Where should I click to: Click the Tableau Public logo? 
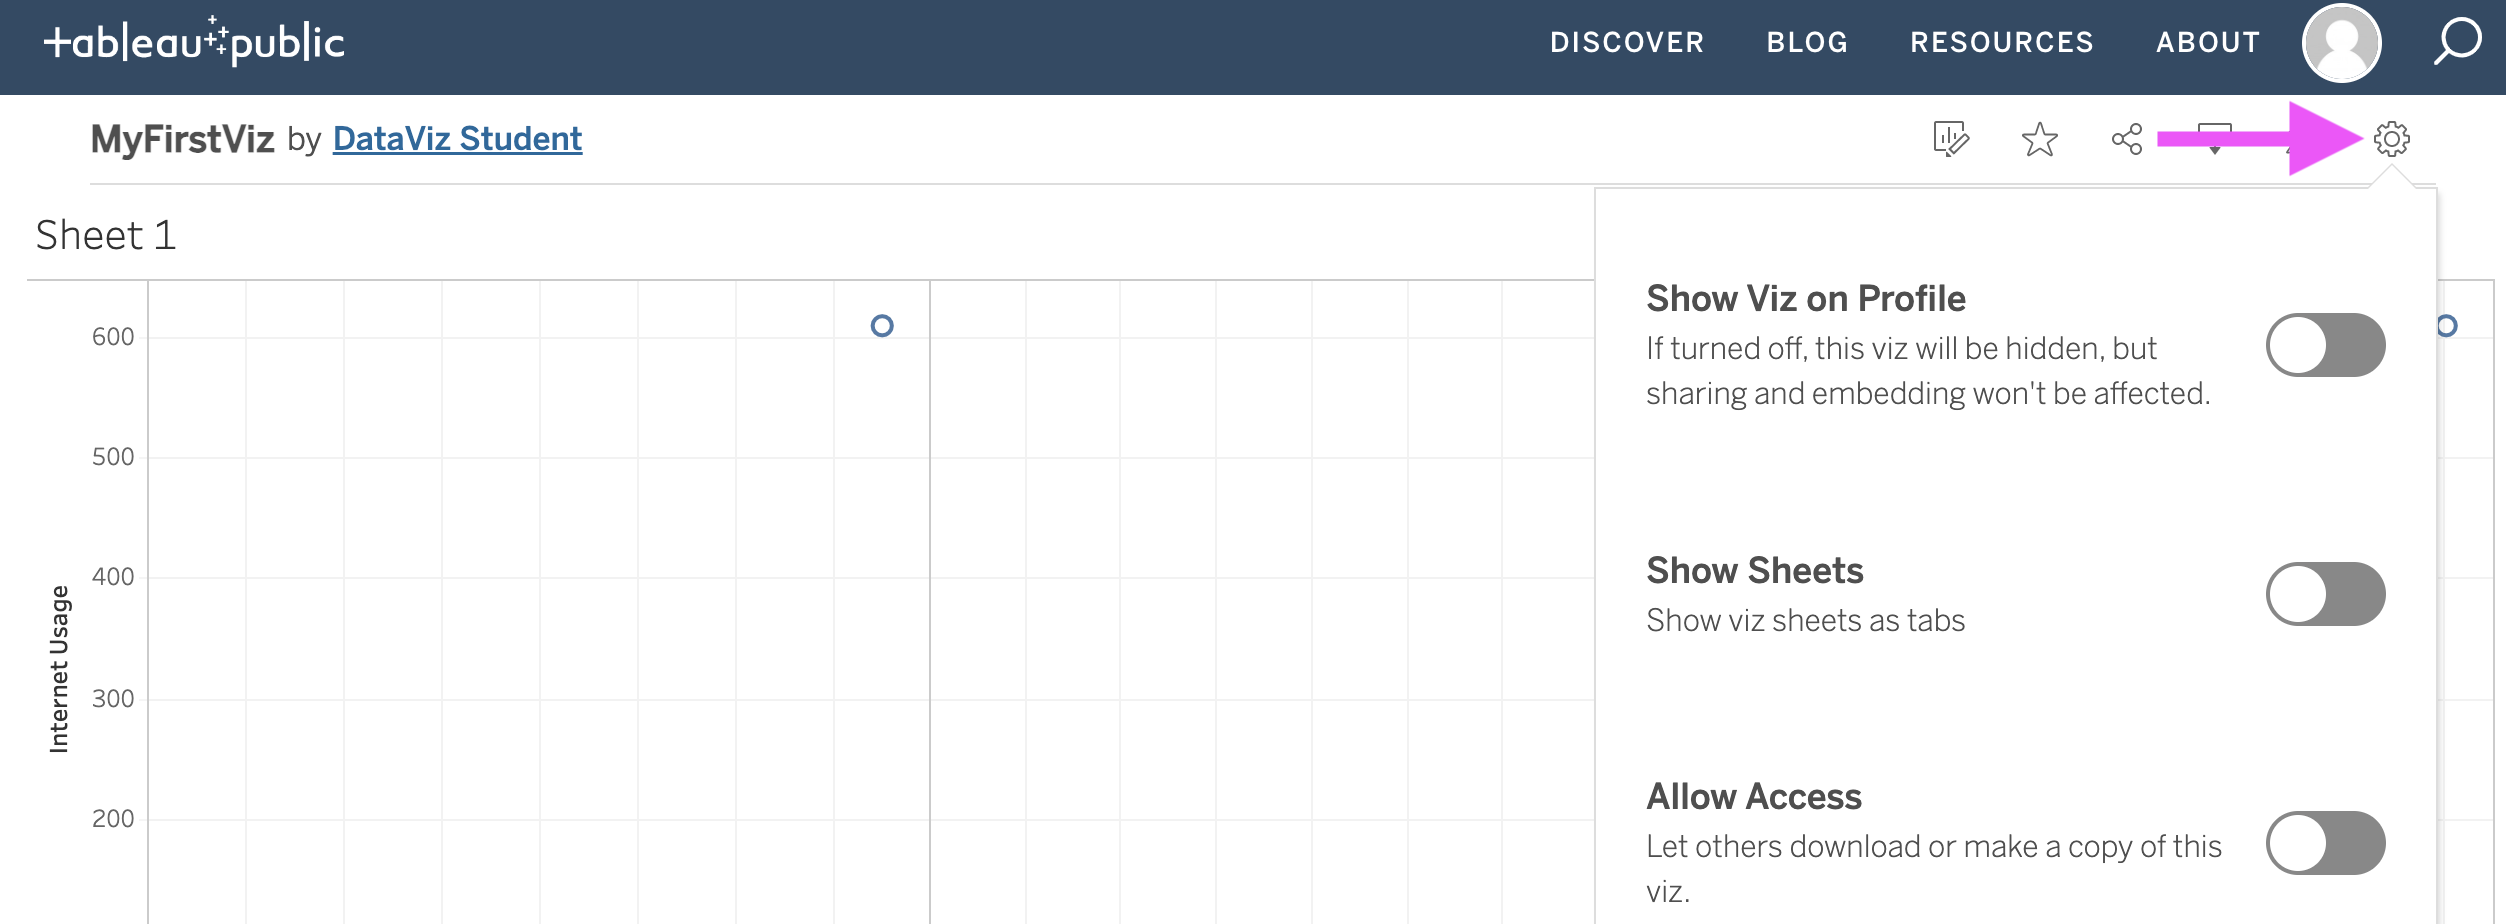tap(193, 42)
